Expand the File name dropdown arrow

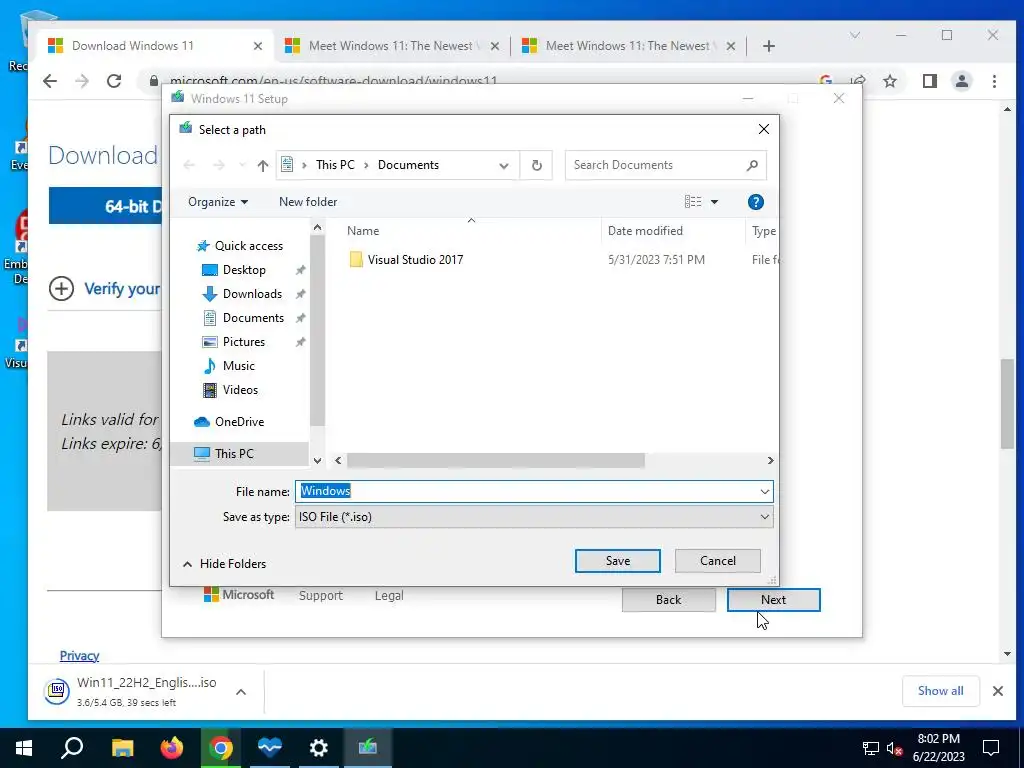pos(764,492)
